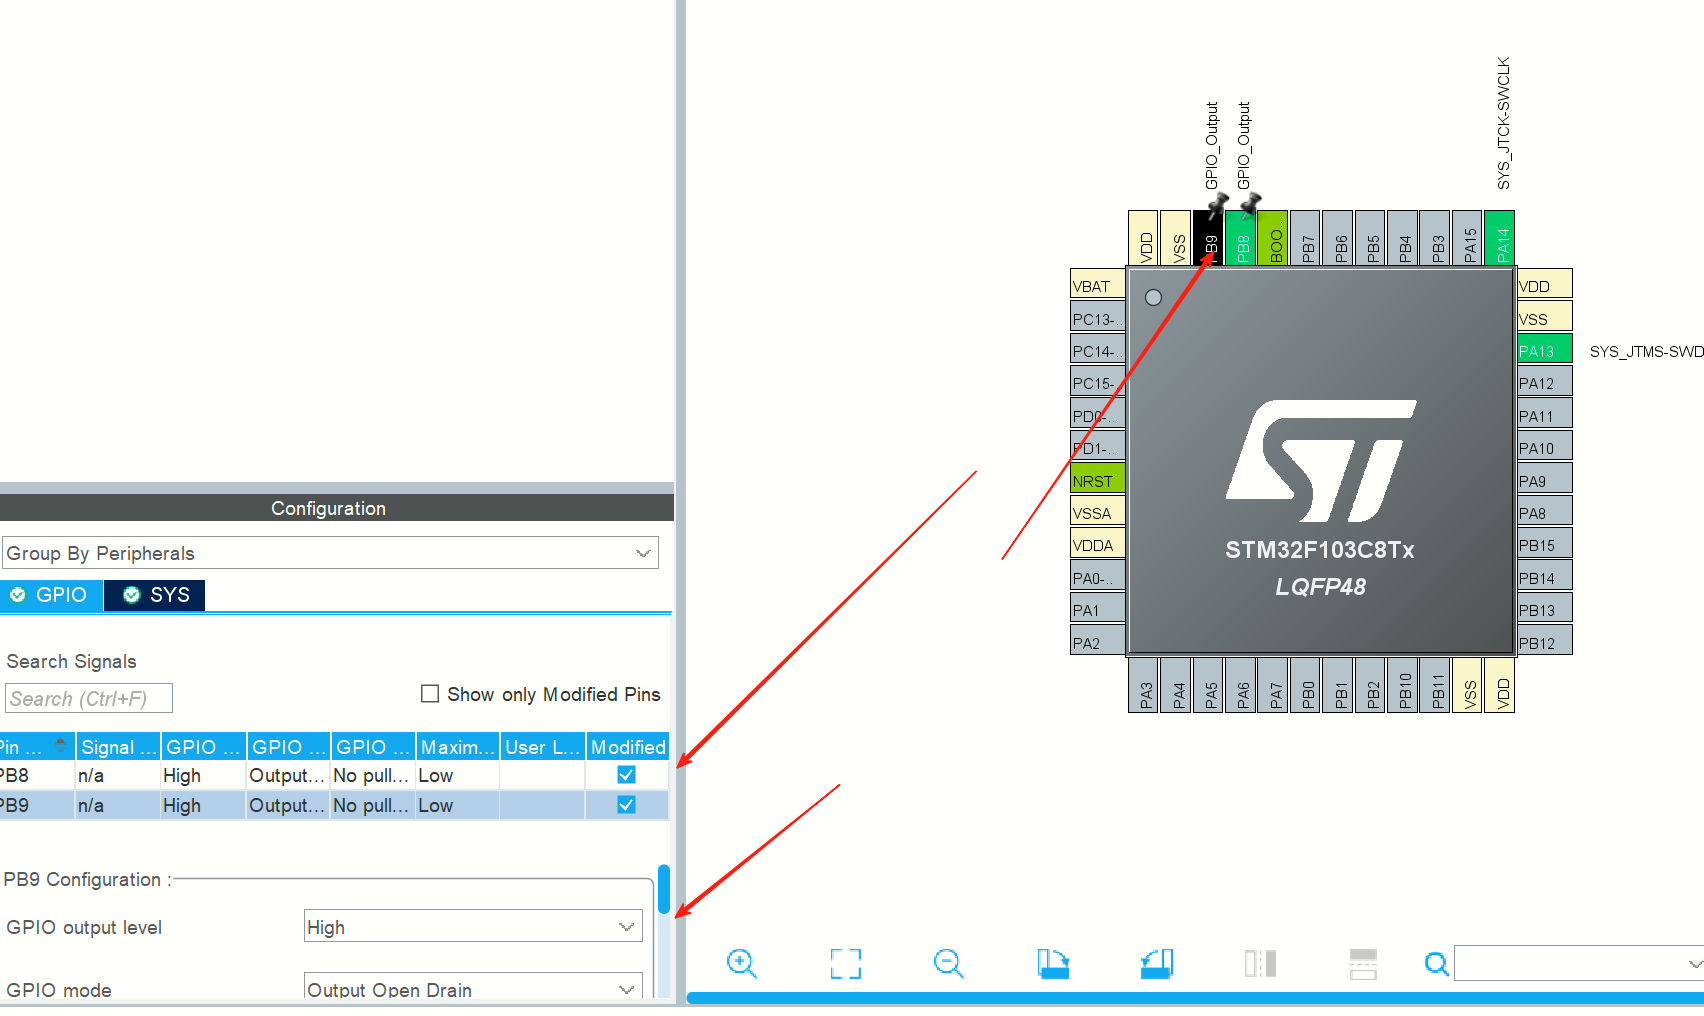Select pin PB9 on the chip

pyautogui.click(x=1208, y=238)
